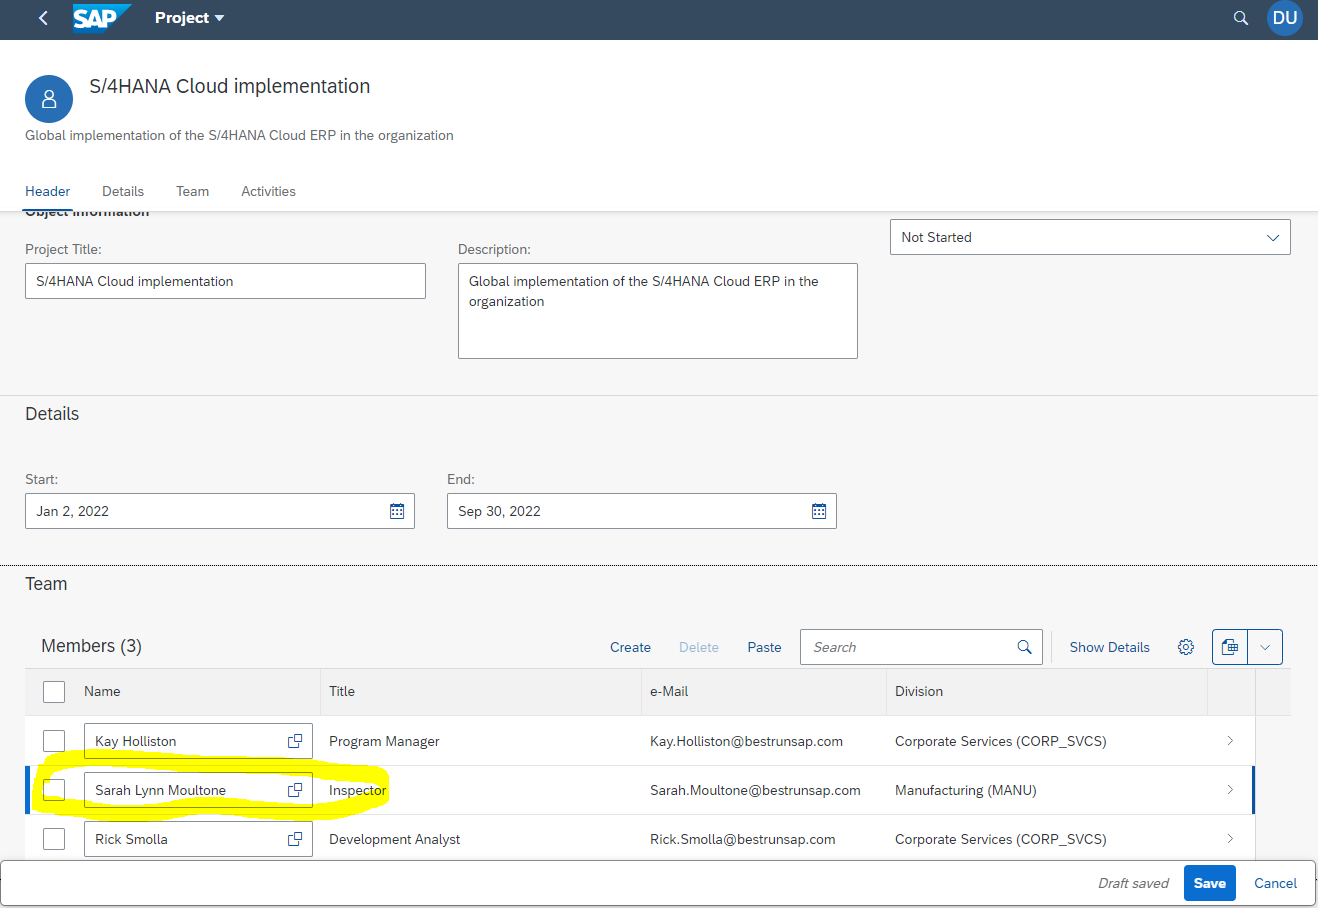Open the Start date calendar picker

pyautogui.click(x=397, y=511)
